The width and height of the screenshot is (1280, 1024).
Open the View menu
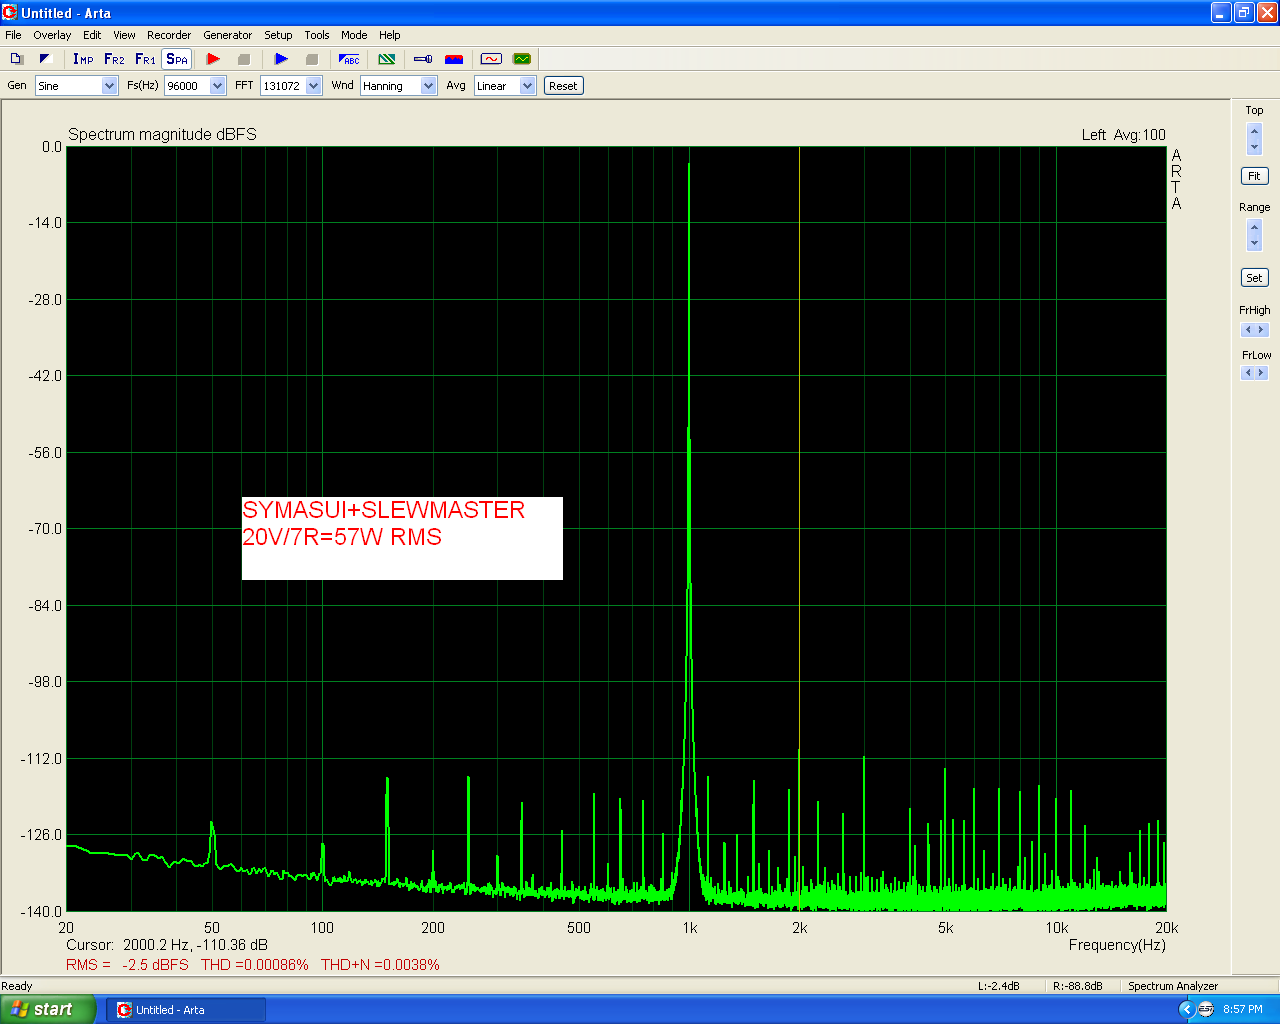click(124, 35)
